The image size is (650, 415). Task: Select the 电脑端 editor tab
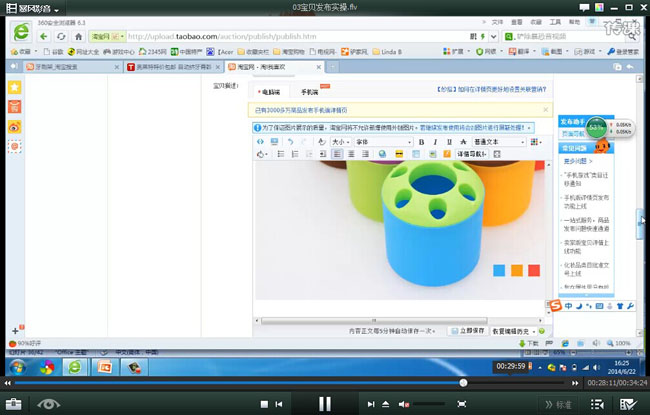point(269,92)
